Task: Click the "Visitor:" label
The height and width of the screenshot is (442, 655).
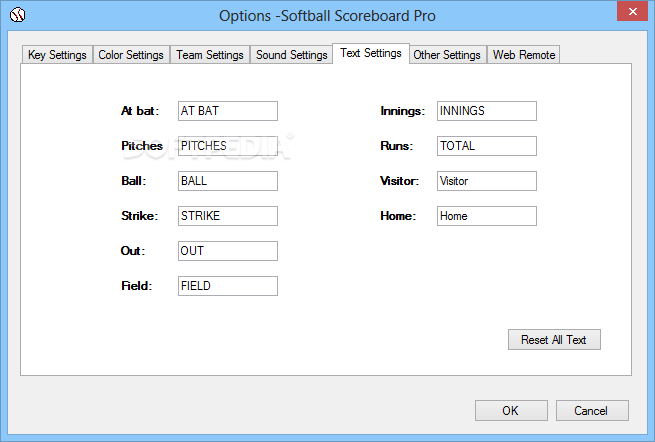Action: pos(399,181)
